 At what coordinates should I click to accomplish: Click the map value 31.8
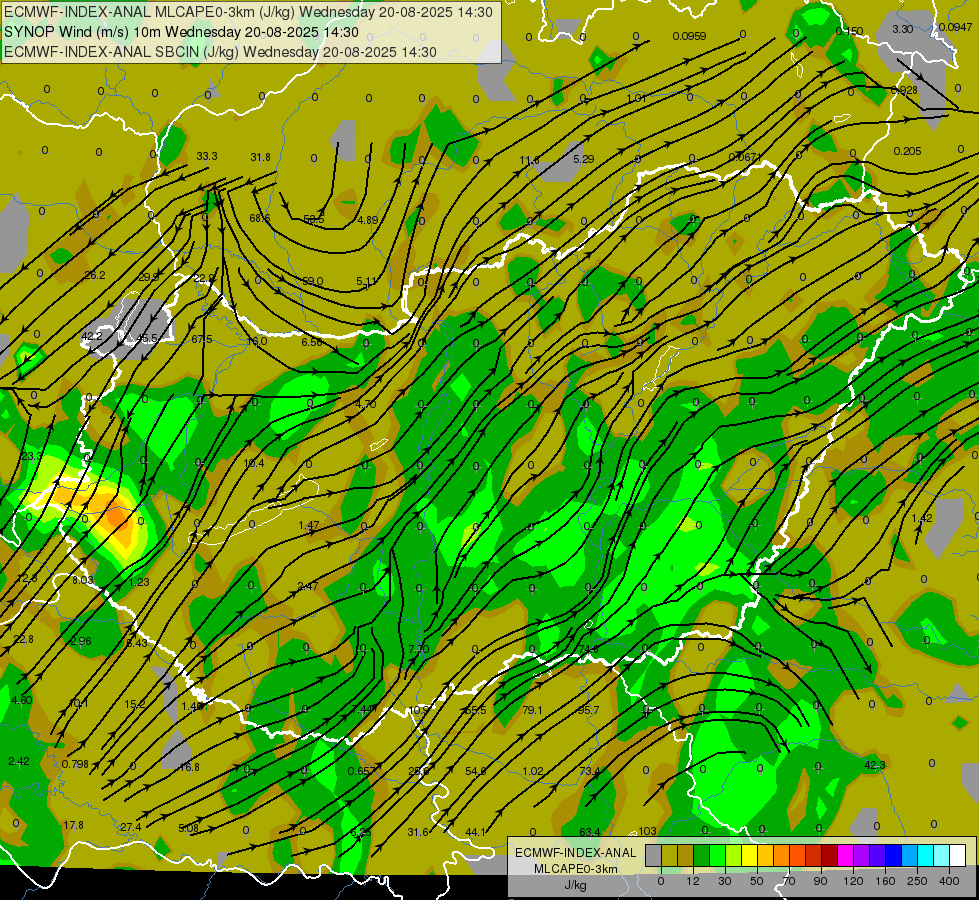260,157
